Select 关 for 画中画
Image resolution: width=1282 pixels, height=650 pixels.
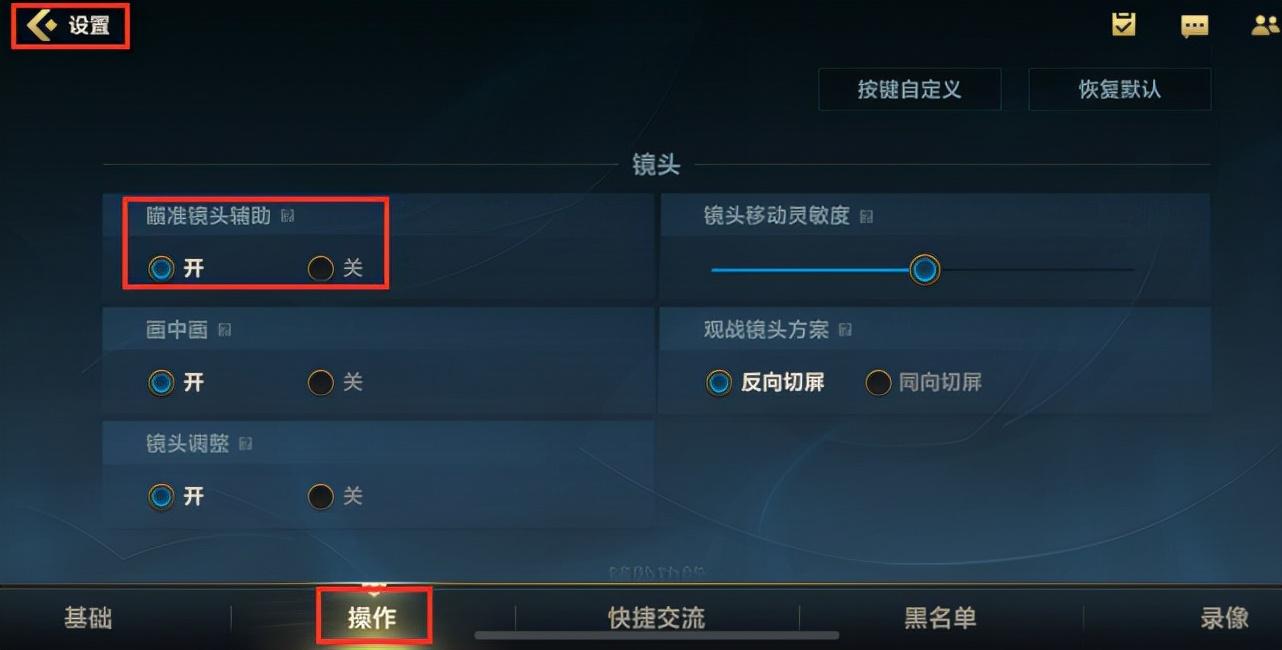pyautogui.click(x=334, y=383)
